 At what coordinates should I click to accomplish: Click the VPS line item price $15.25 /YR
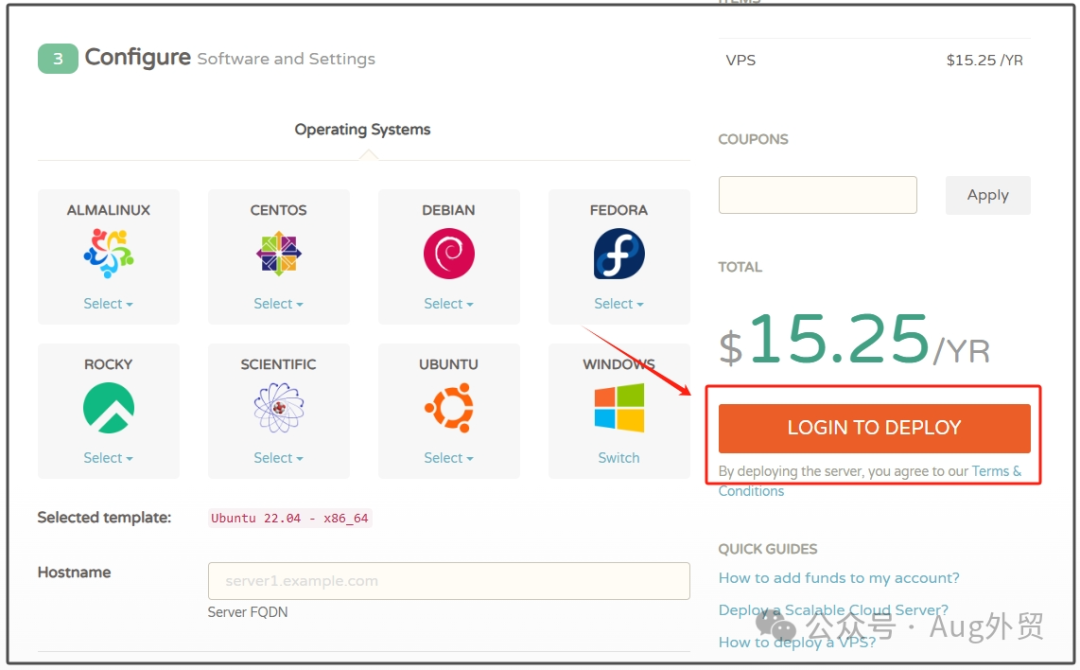tap(984, 60)
